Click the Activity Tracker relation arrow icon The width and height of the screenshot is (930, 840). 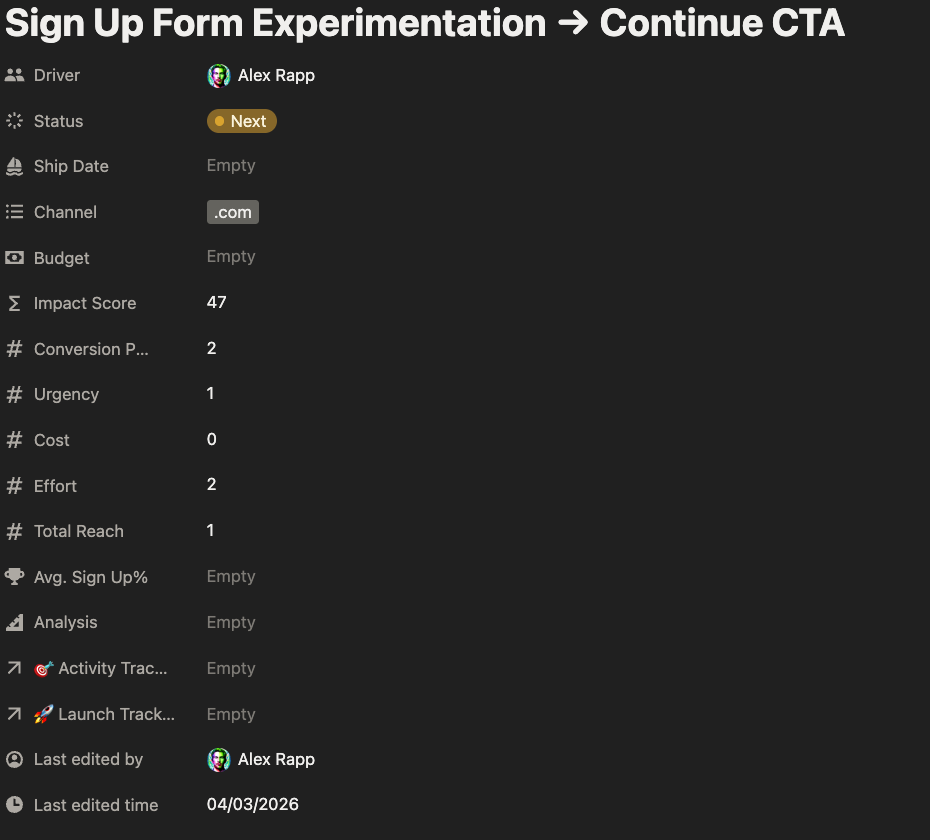click(x=14, y=668)
